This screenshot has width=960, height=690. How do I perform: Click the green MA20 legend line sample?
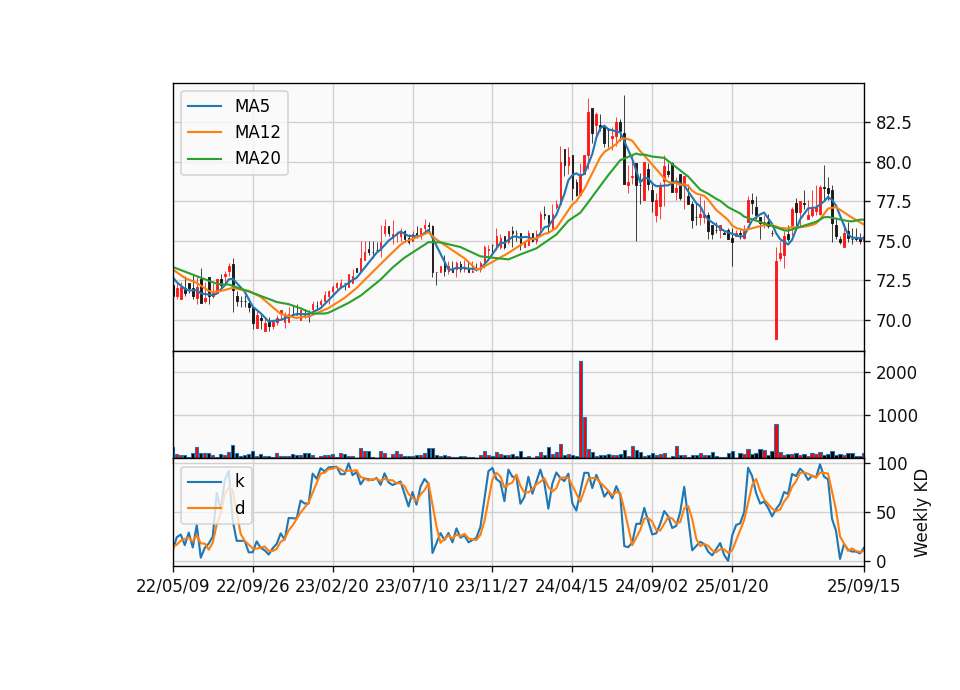pos(204,159)
